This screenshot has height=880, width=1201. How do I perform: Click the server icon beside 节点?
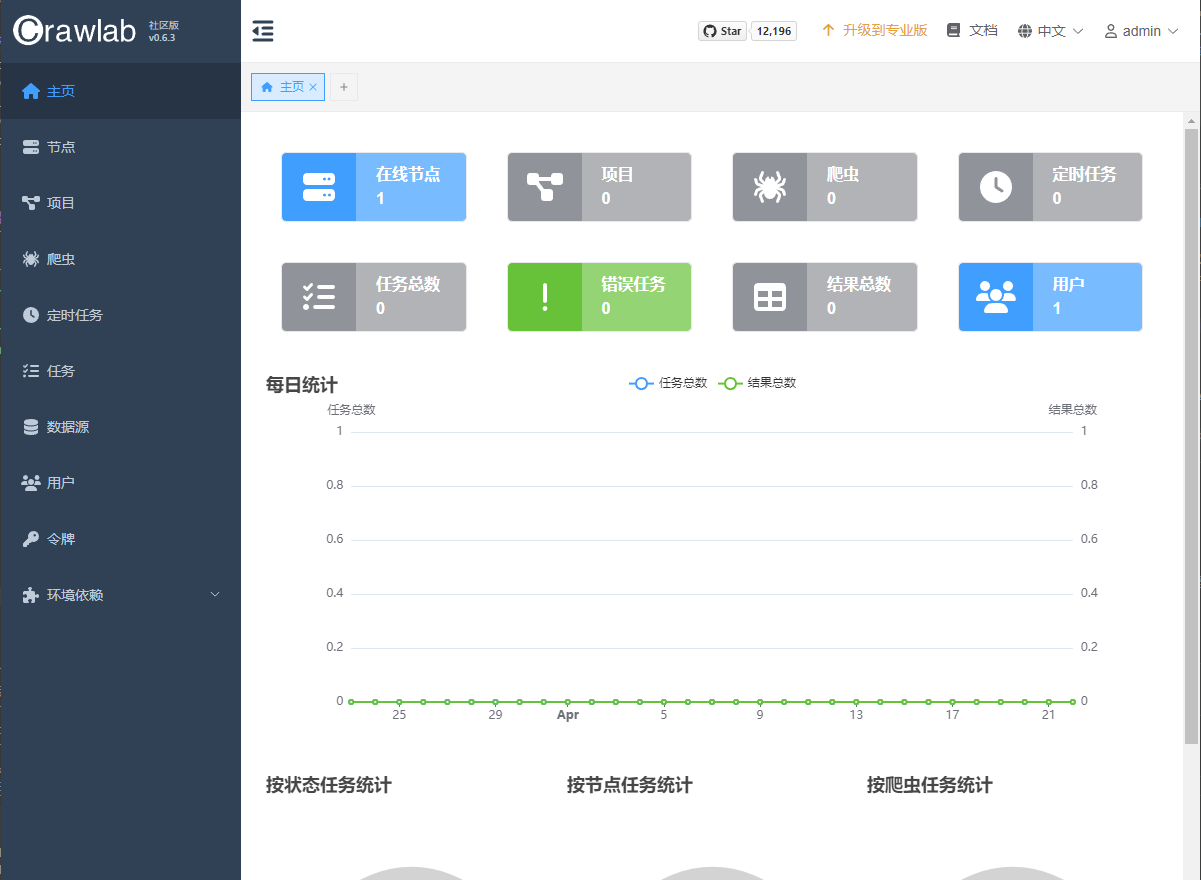[31, 147]
